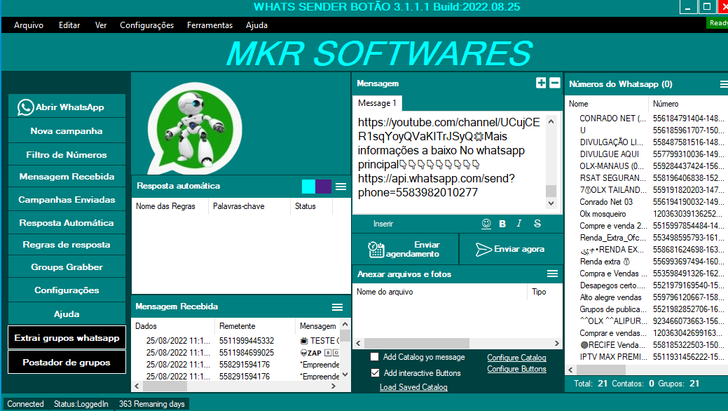Click message box scroll up arrow
The image size is (728, 411).
pos(551,122)
